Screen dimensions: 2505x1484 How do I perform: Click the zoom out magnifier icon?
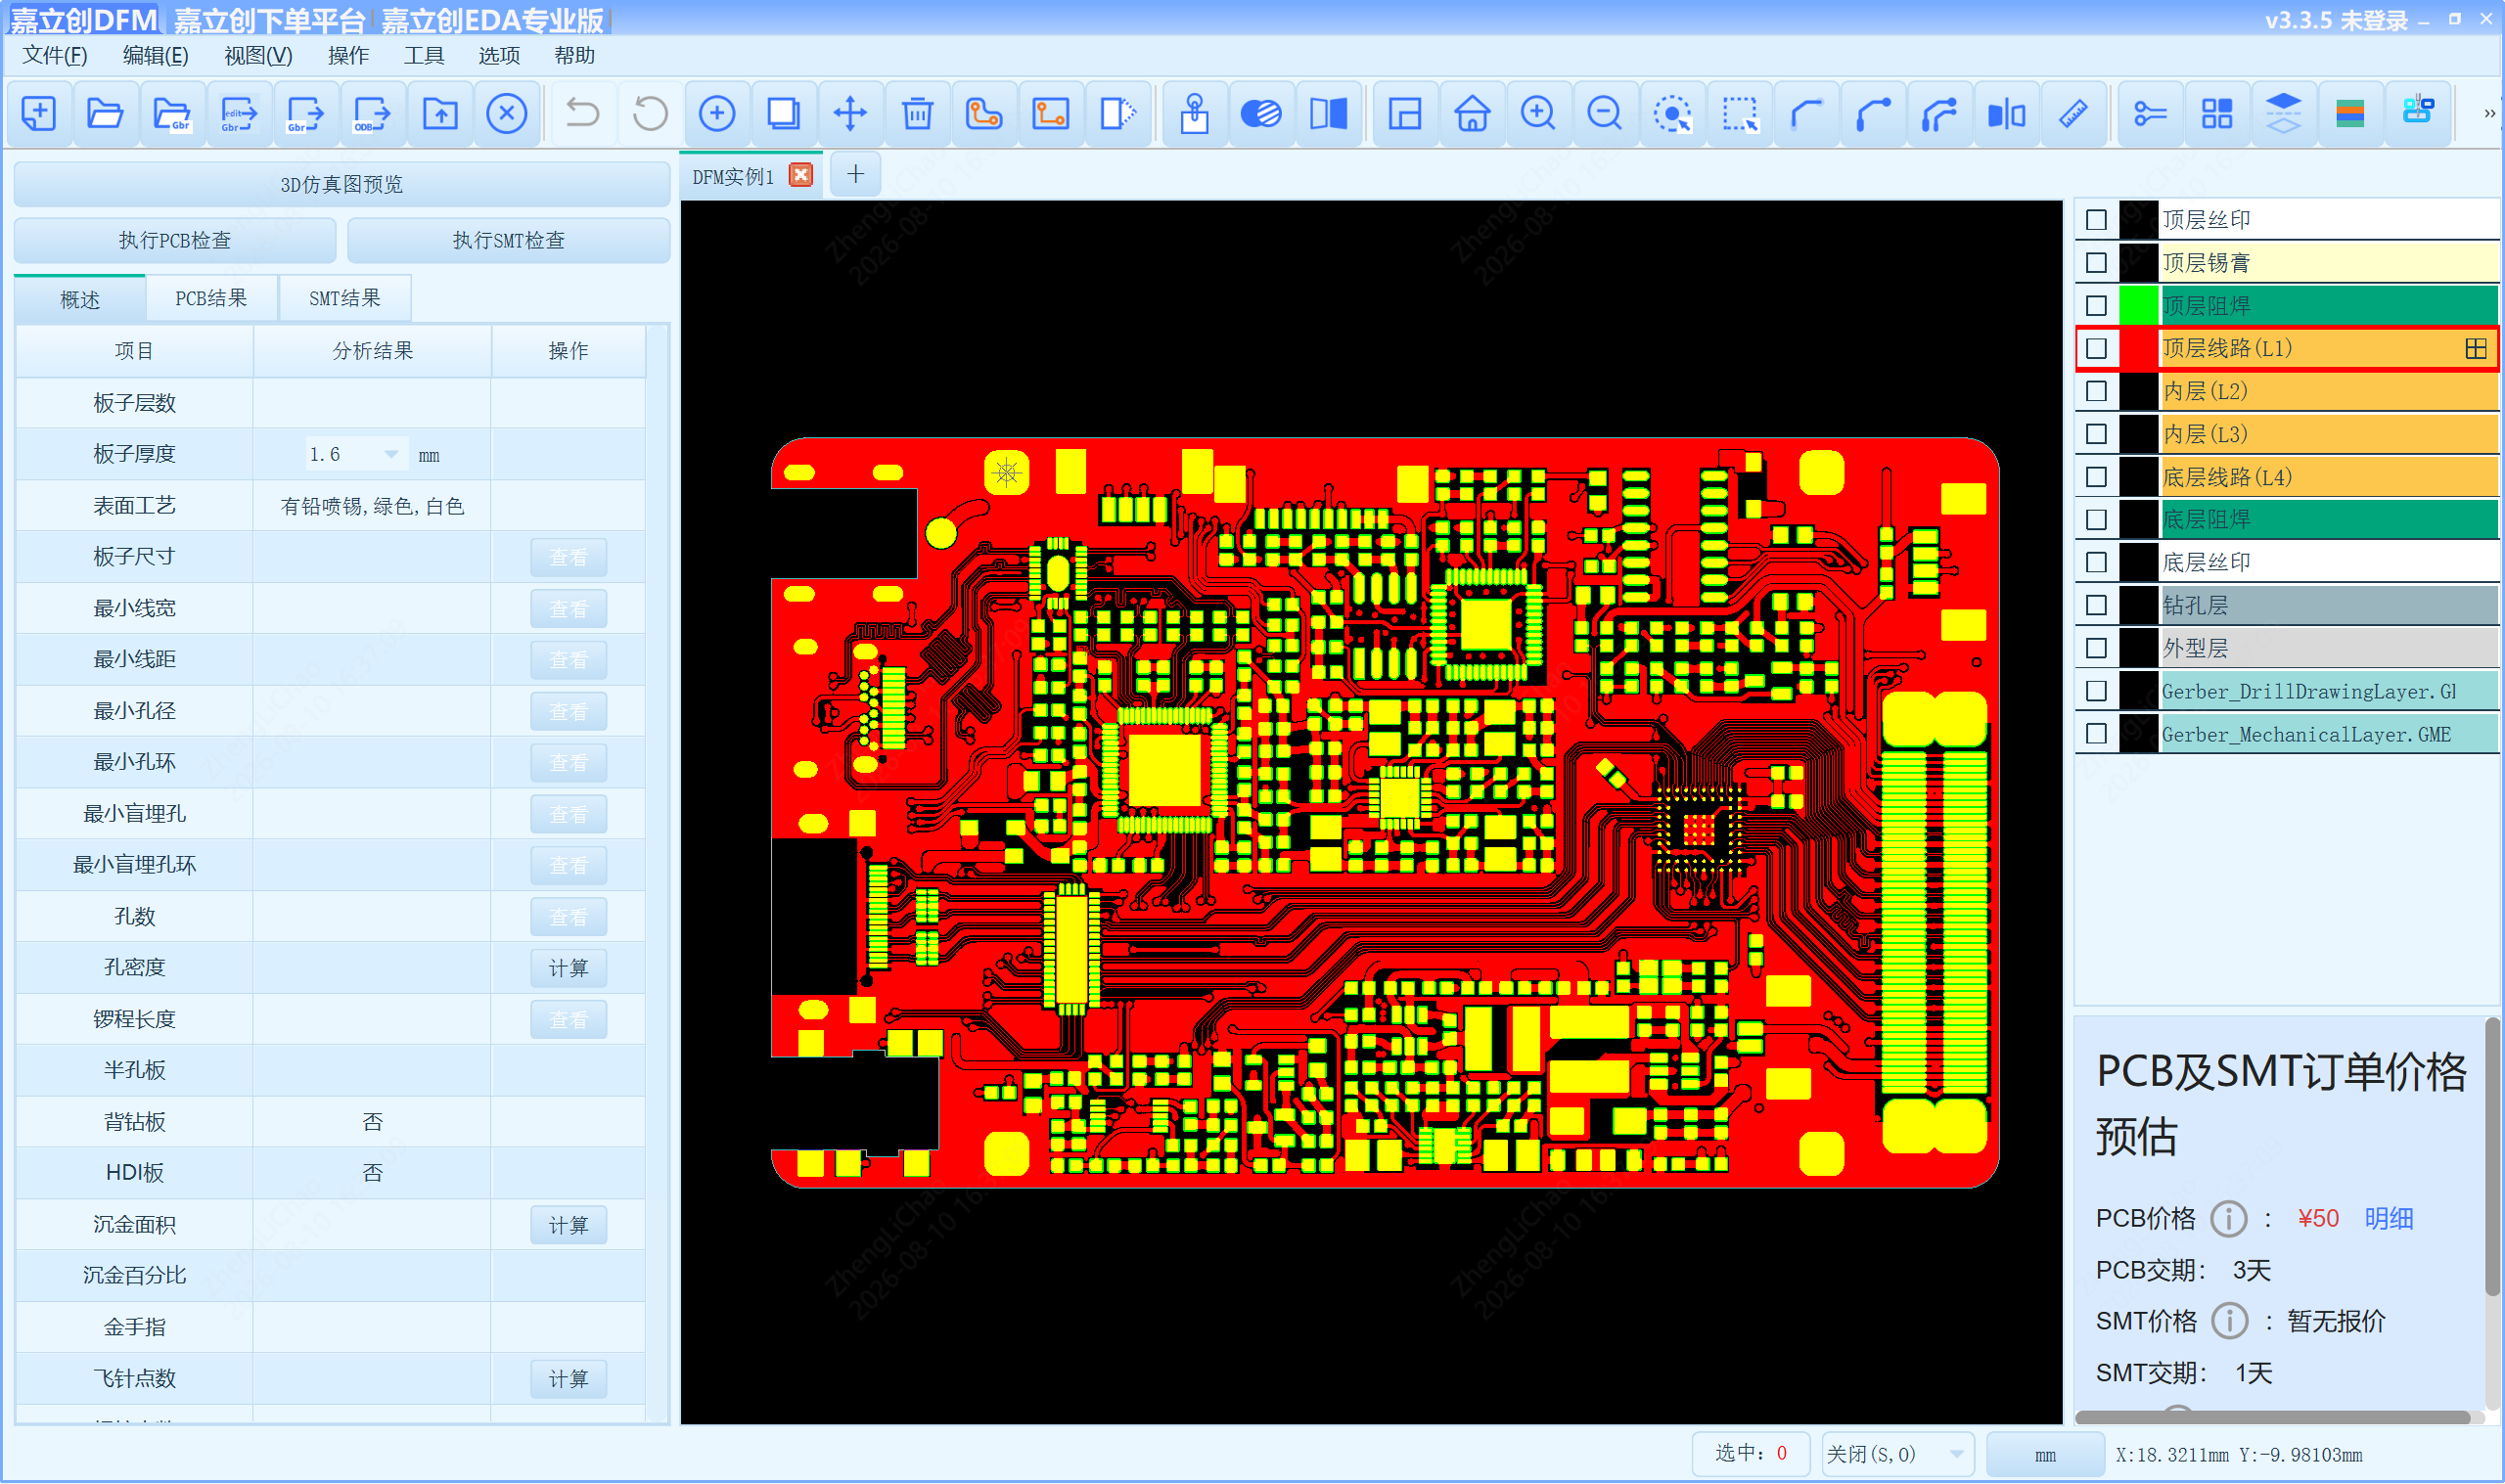tap(1605, 113)
